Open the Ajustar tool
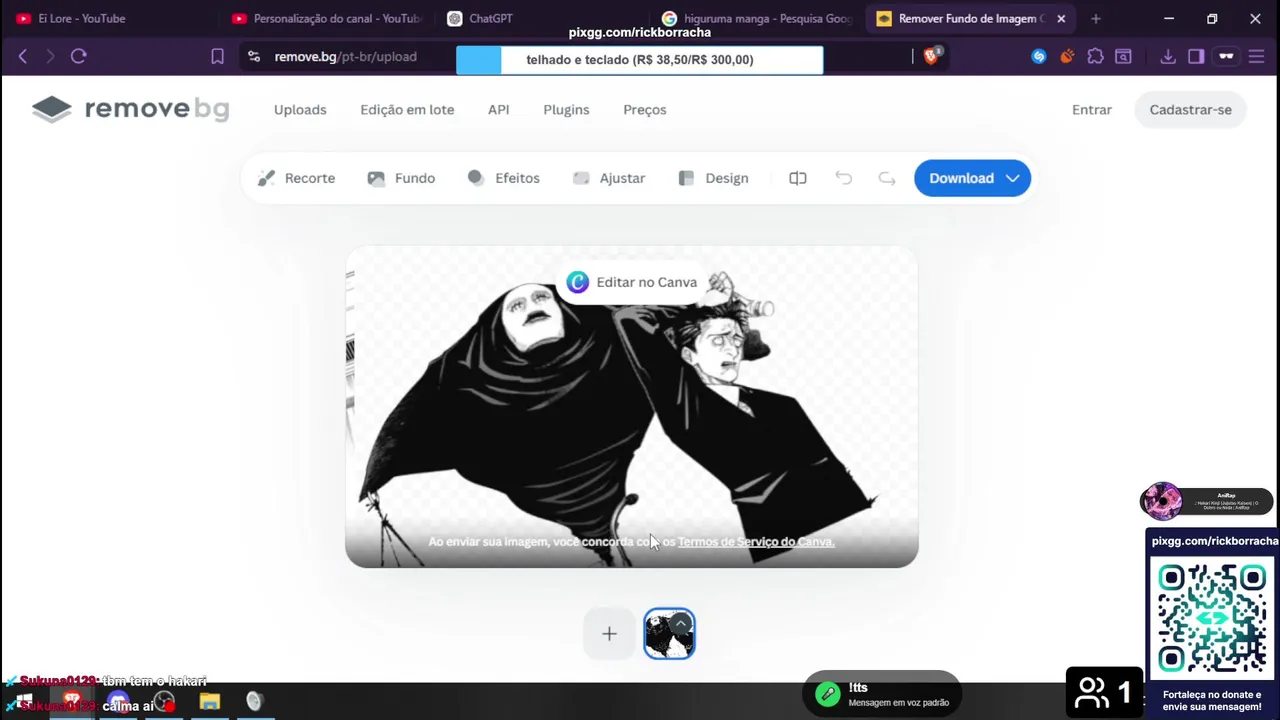The width and height of the screenshot is (1280, 720). (x=608, y=178)
